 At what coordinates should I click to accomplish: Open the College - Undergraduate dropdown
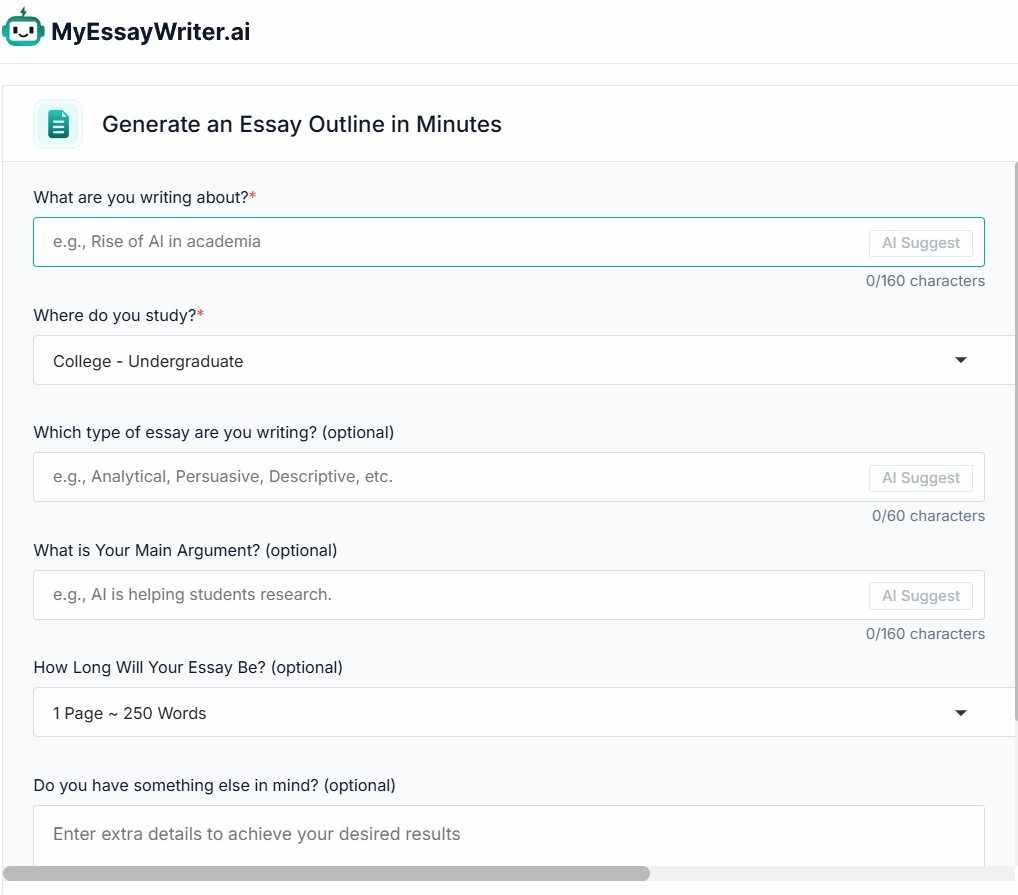[500, 361]
